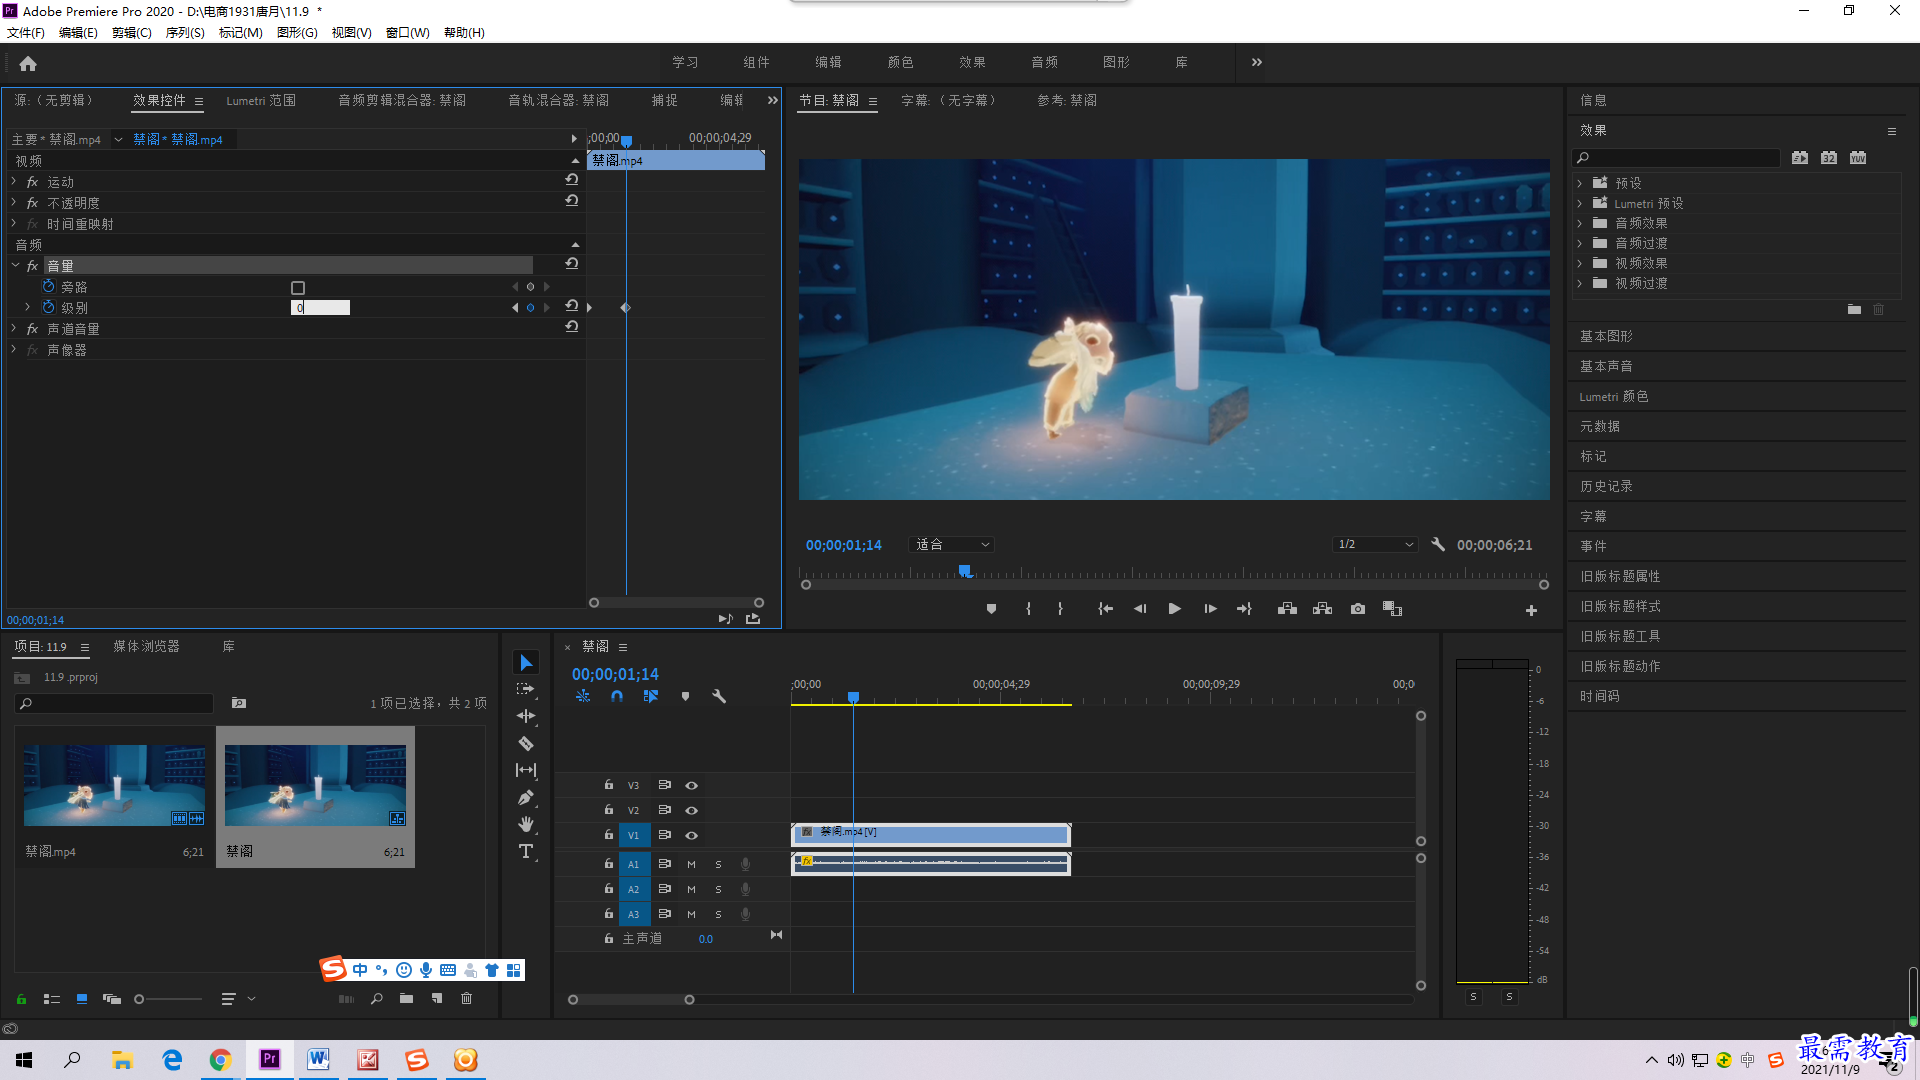
Task: Open the button editor plus icon
Action: pos(1531,610)
